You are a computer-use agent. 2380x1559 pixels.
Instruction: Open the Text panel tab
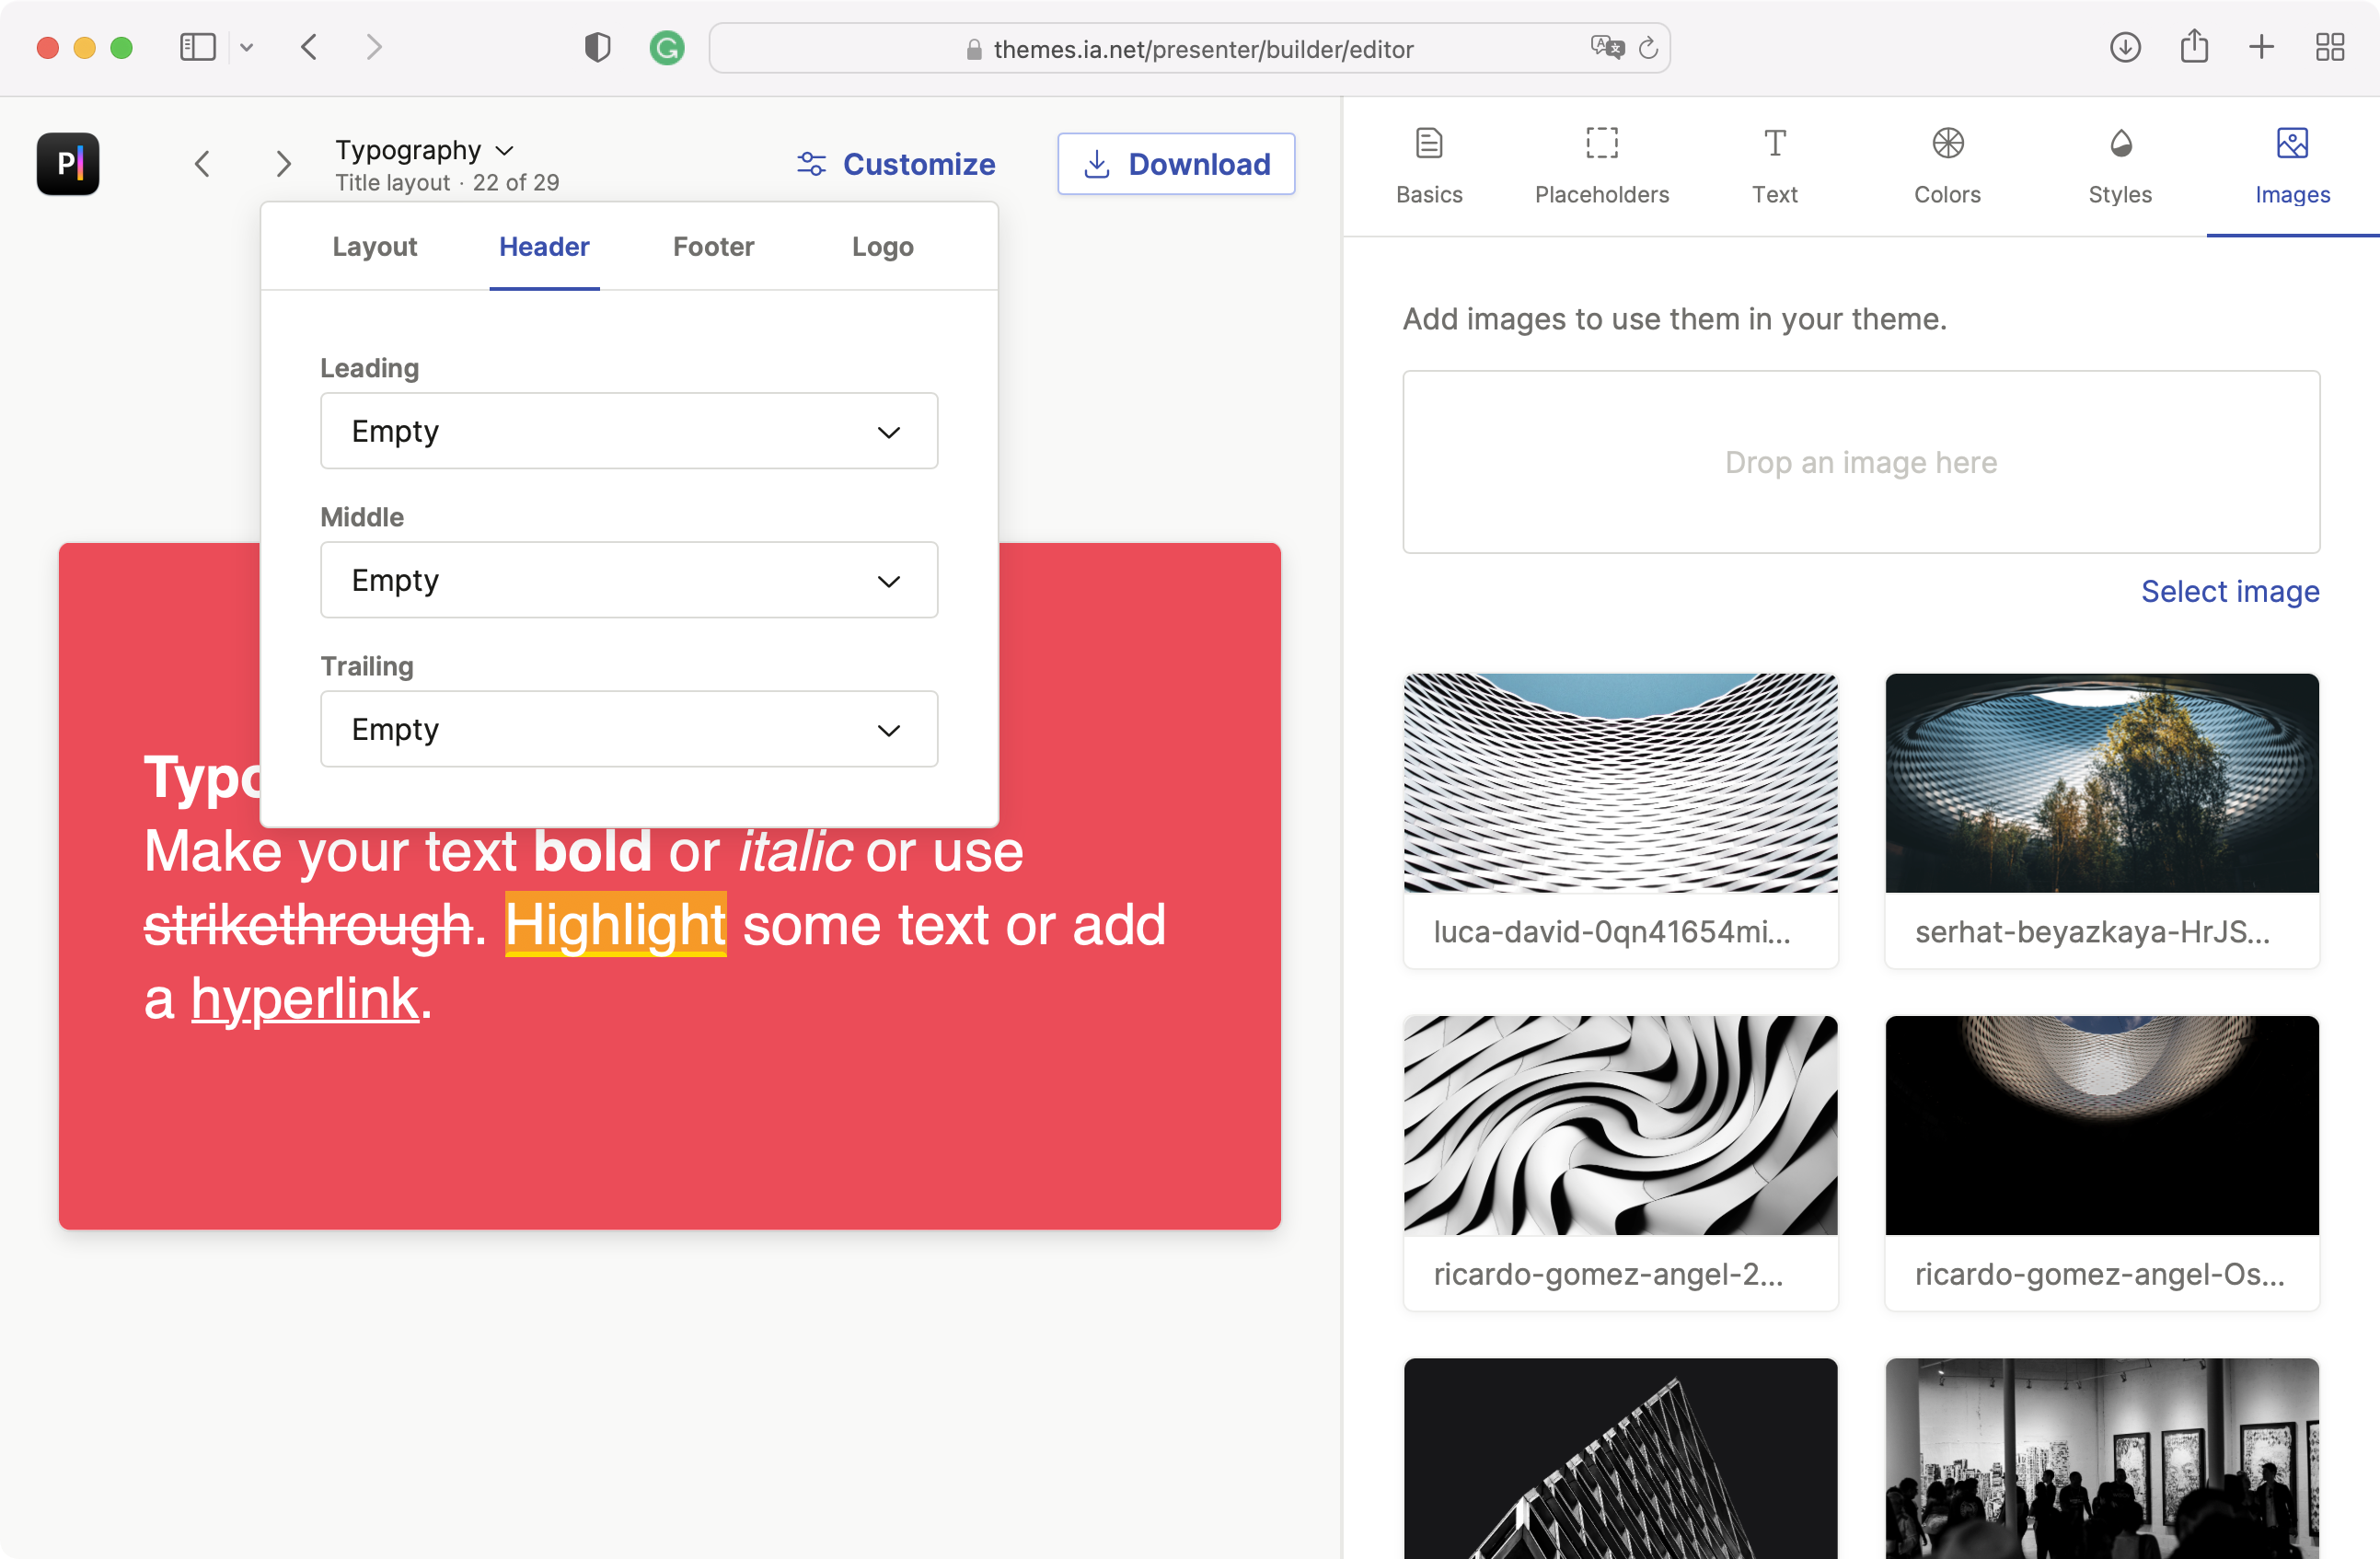coord(1774,166)
